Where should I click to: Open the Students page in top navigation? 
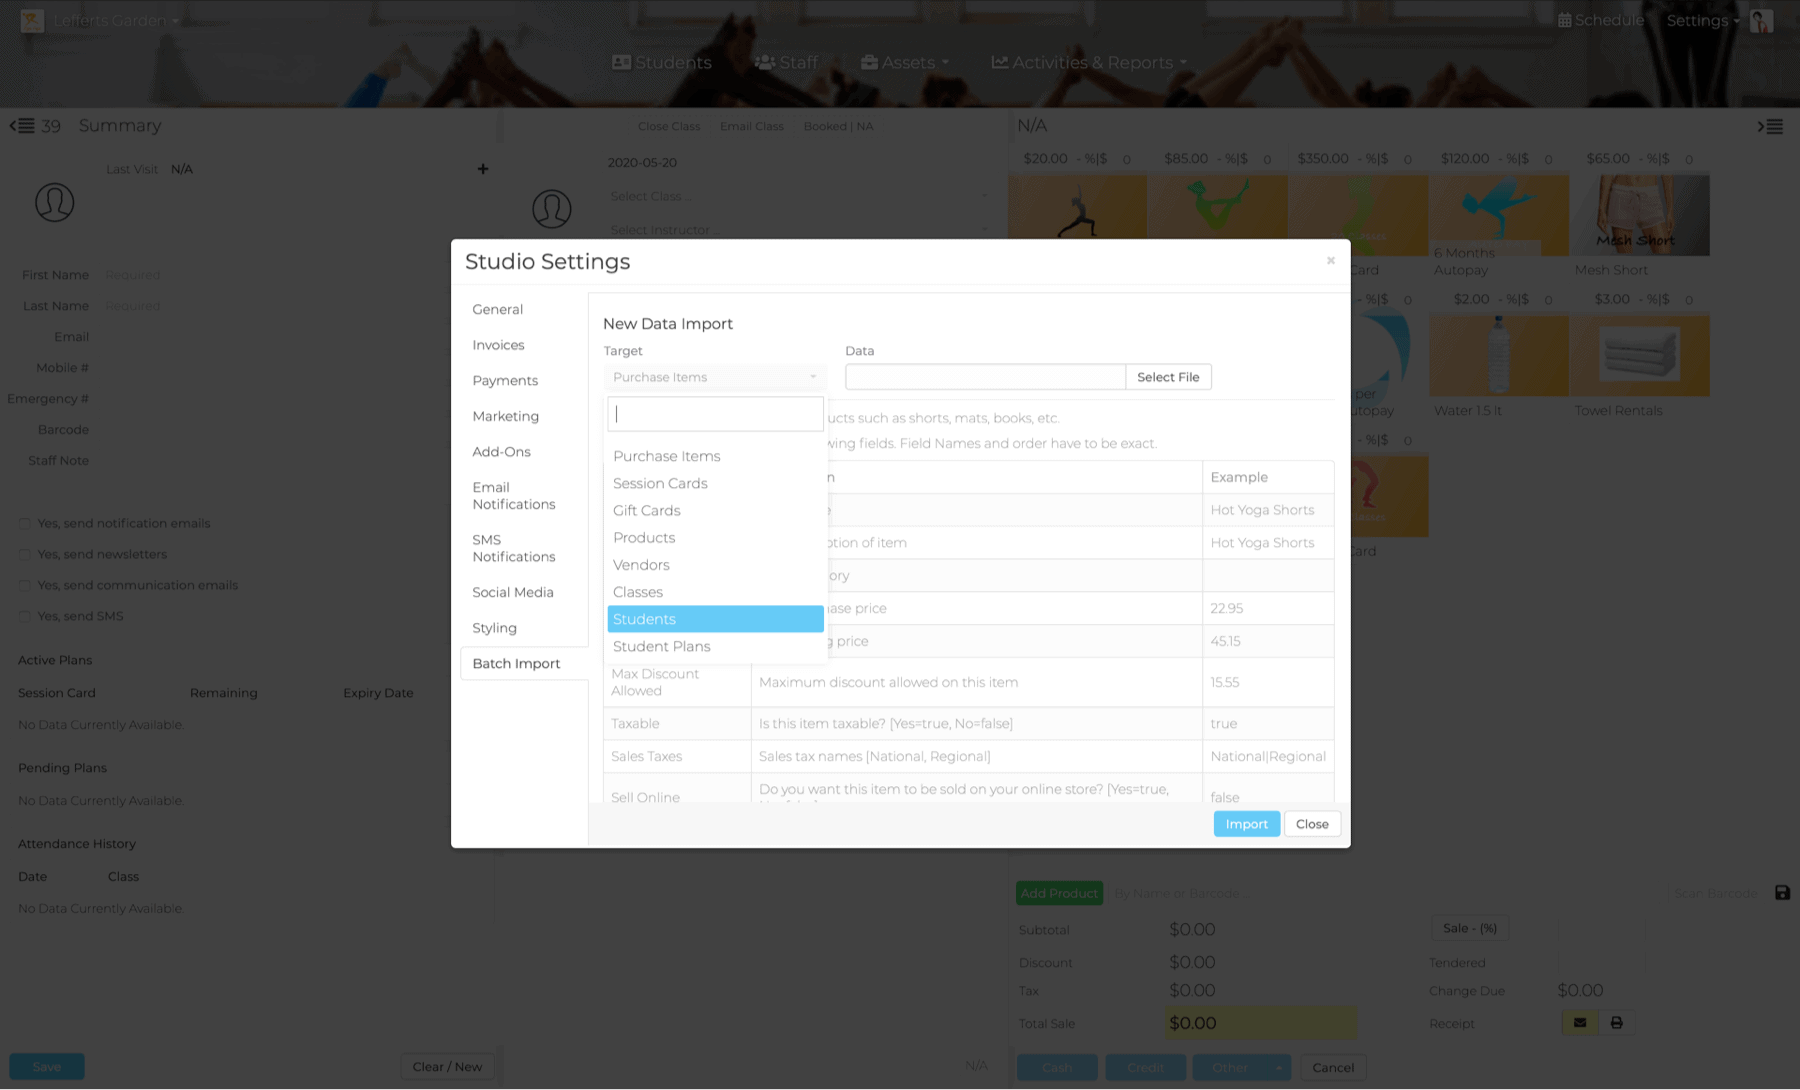click(662, 62)
